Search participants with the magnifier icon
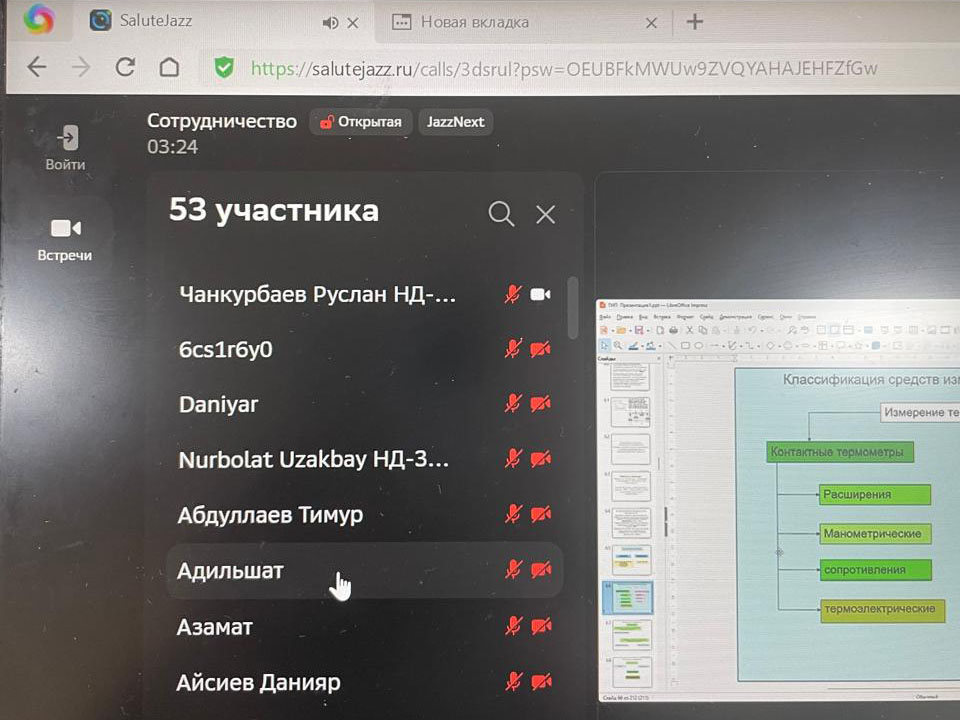Screen dimensions: 960x720 click(x=501, y=213)
